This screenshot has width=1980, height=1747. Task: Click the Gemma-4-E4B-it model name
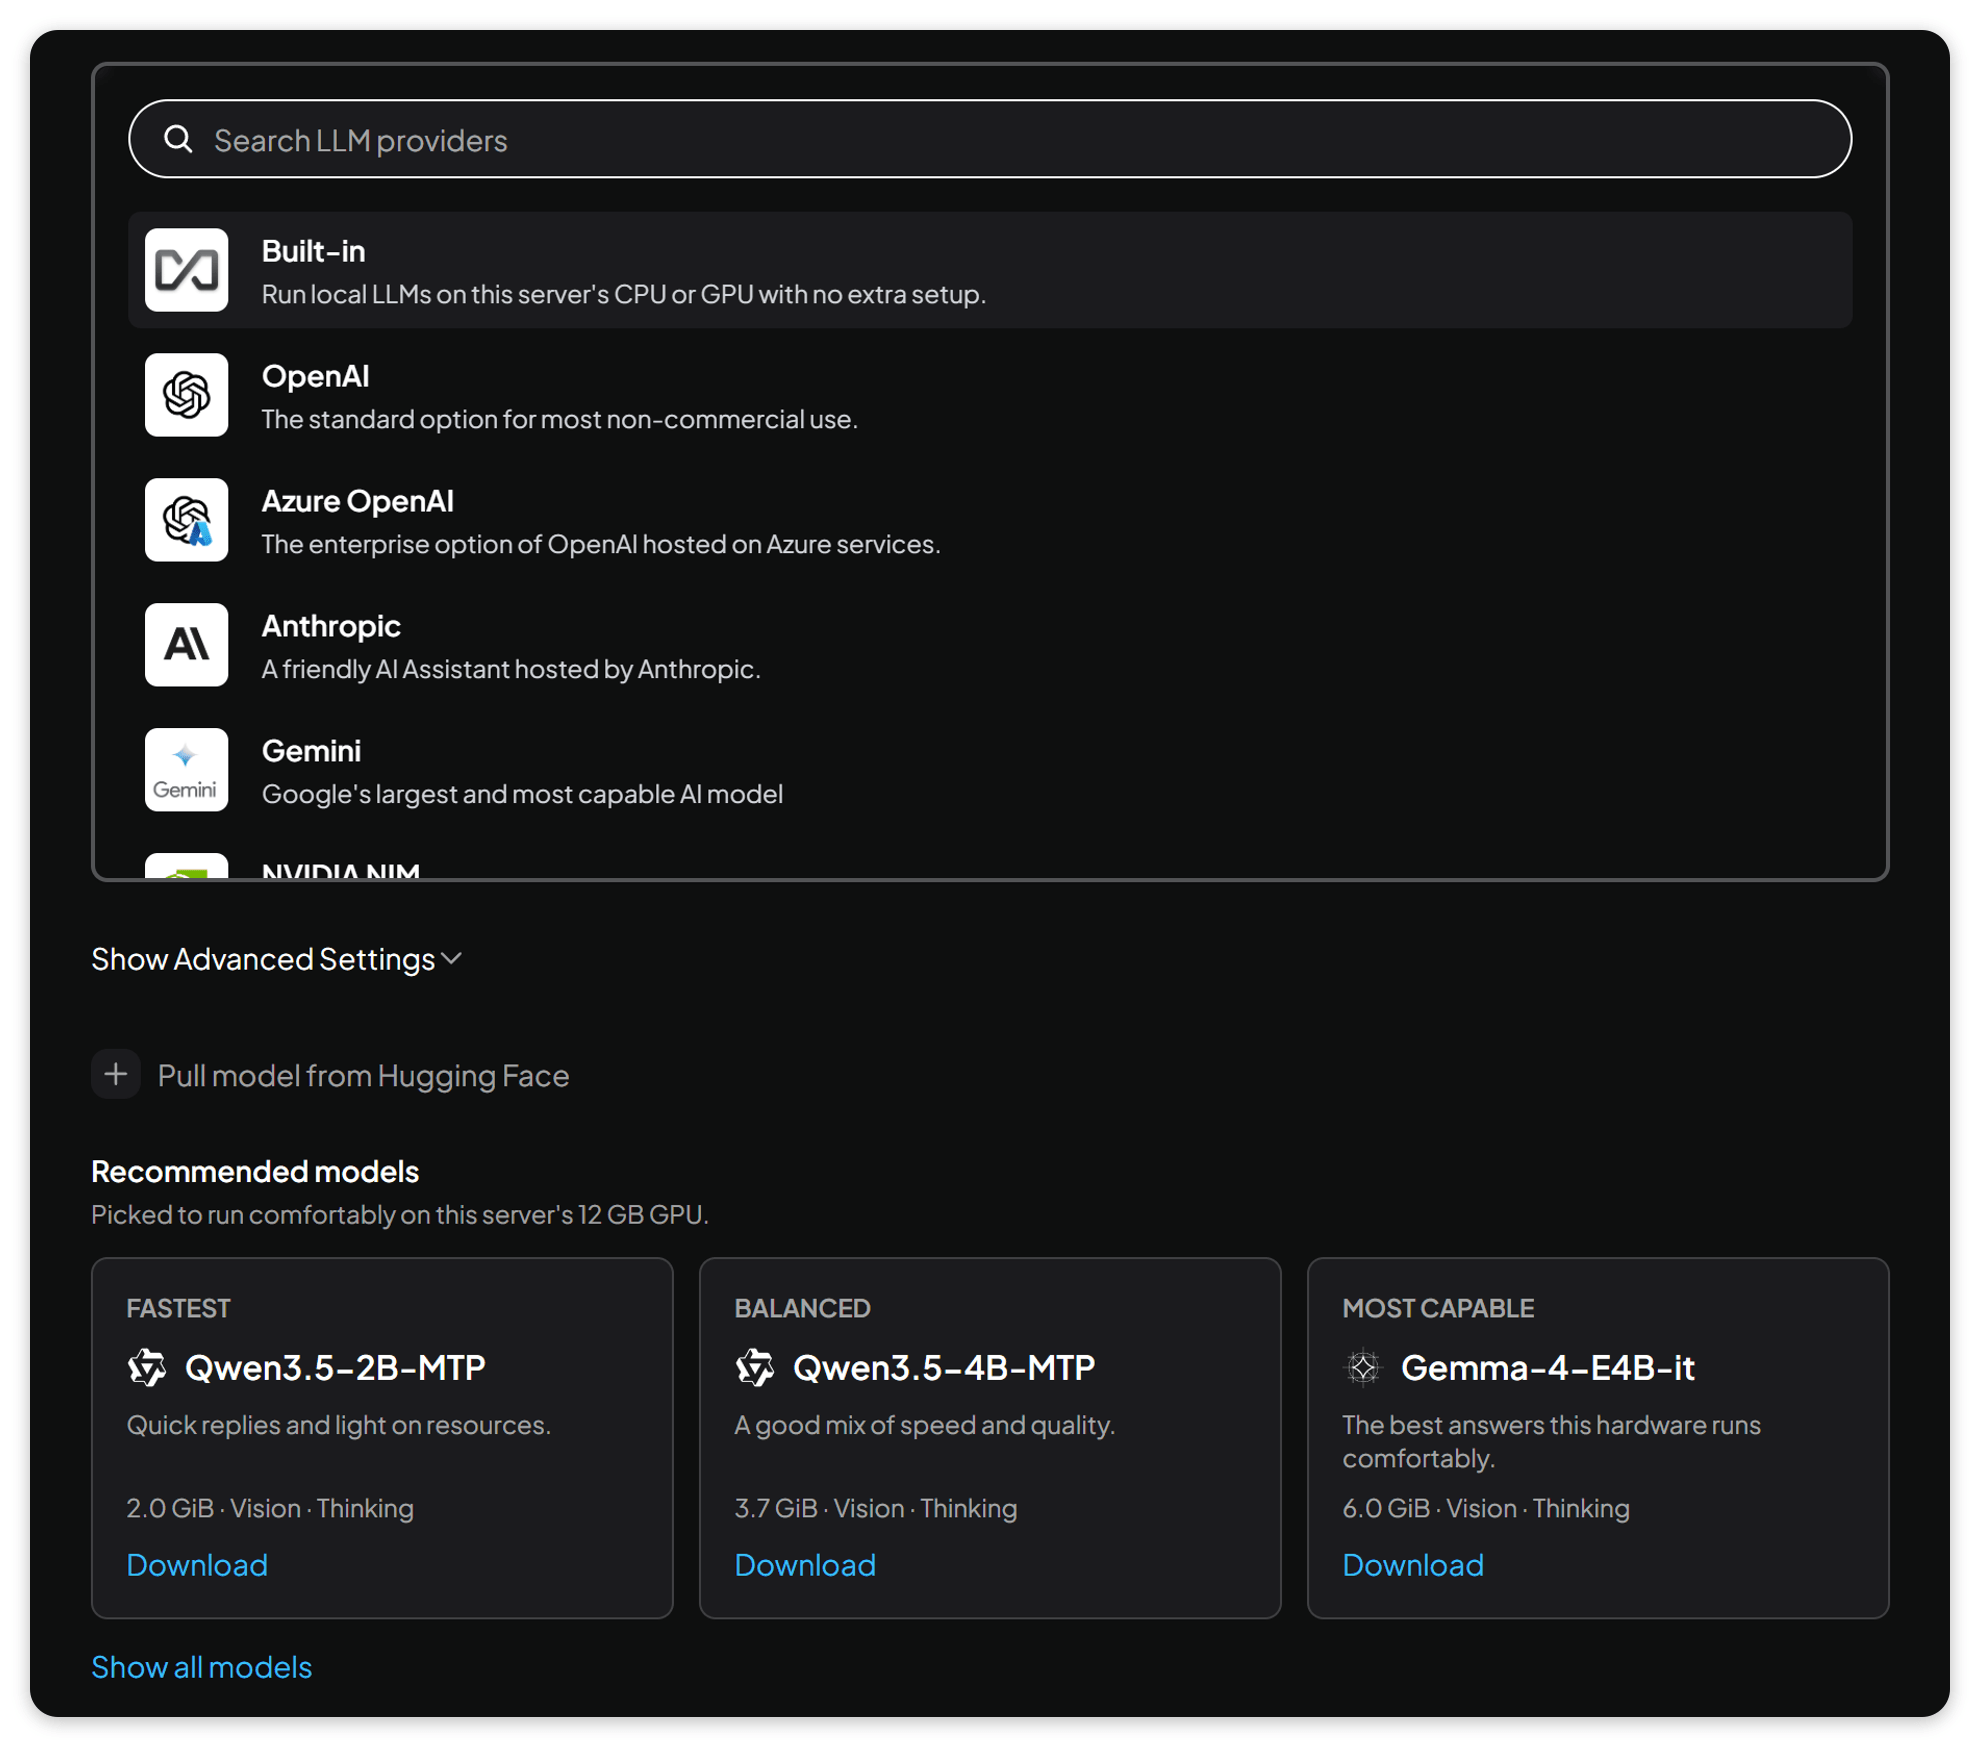(1548, 1368)
